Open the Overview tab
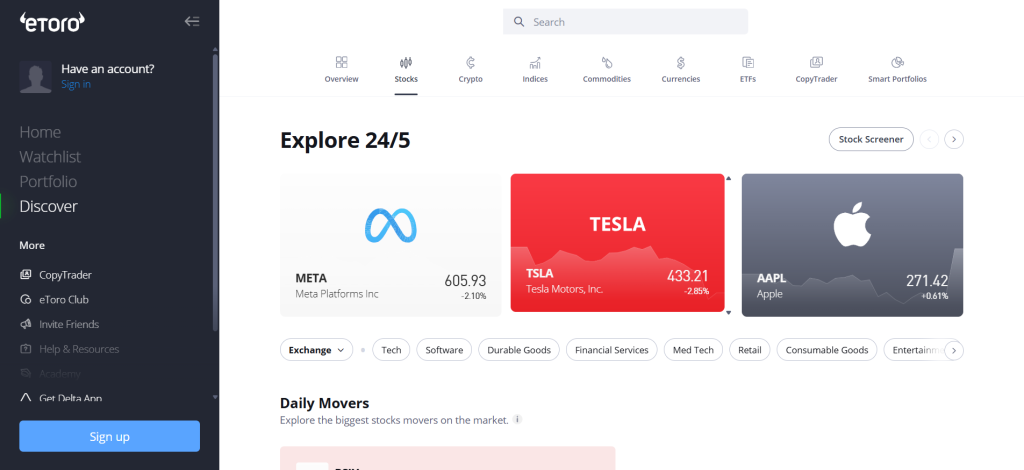The height and width of the screenshot is (470, 1024). (342, 70)
